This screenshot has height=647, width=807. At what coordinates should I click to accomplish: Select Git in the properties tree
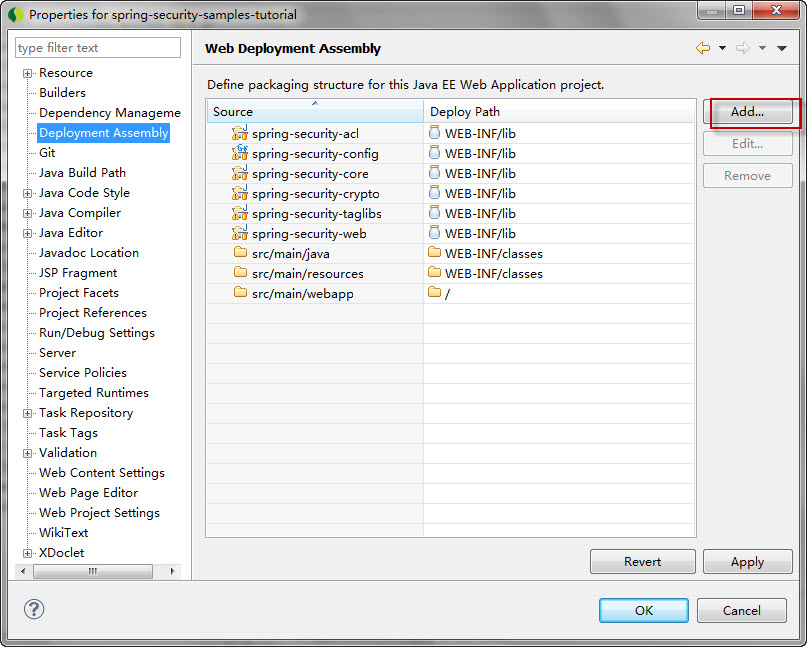(x=47, y=153)
